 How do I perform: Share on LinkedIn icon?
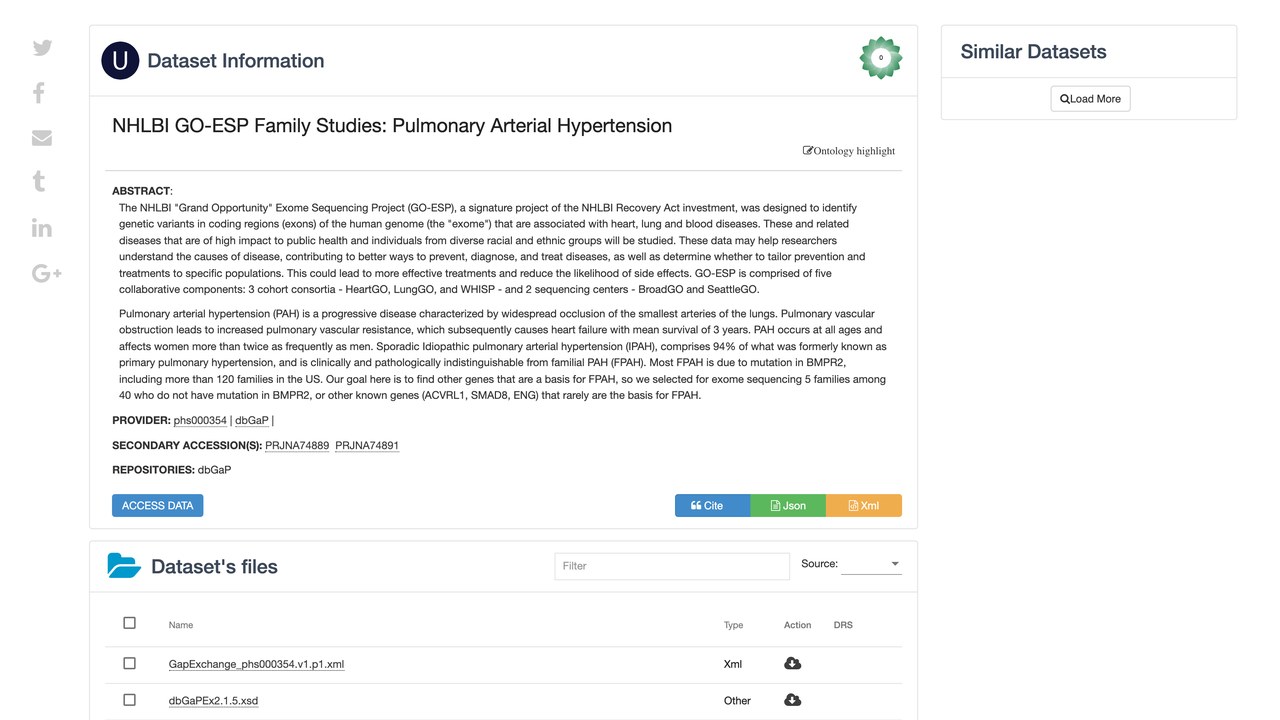point(42,227)
